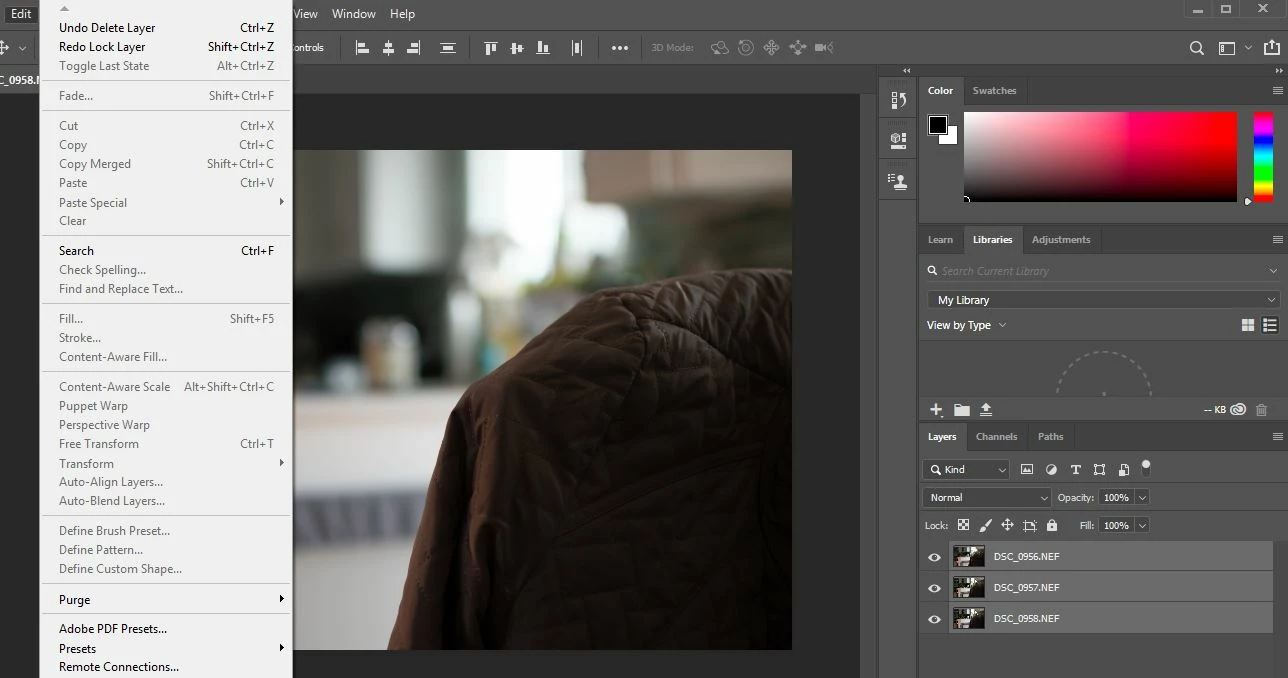Click the Share icon in options bar

pyautogui.click(x=1272, y=48)
